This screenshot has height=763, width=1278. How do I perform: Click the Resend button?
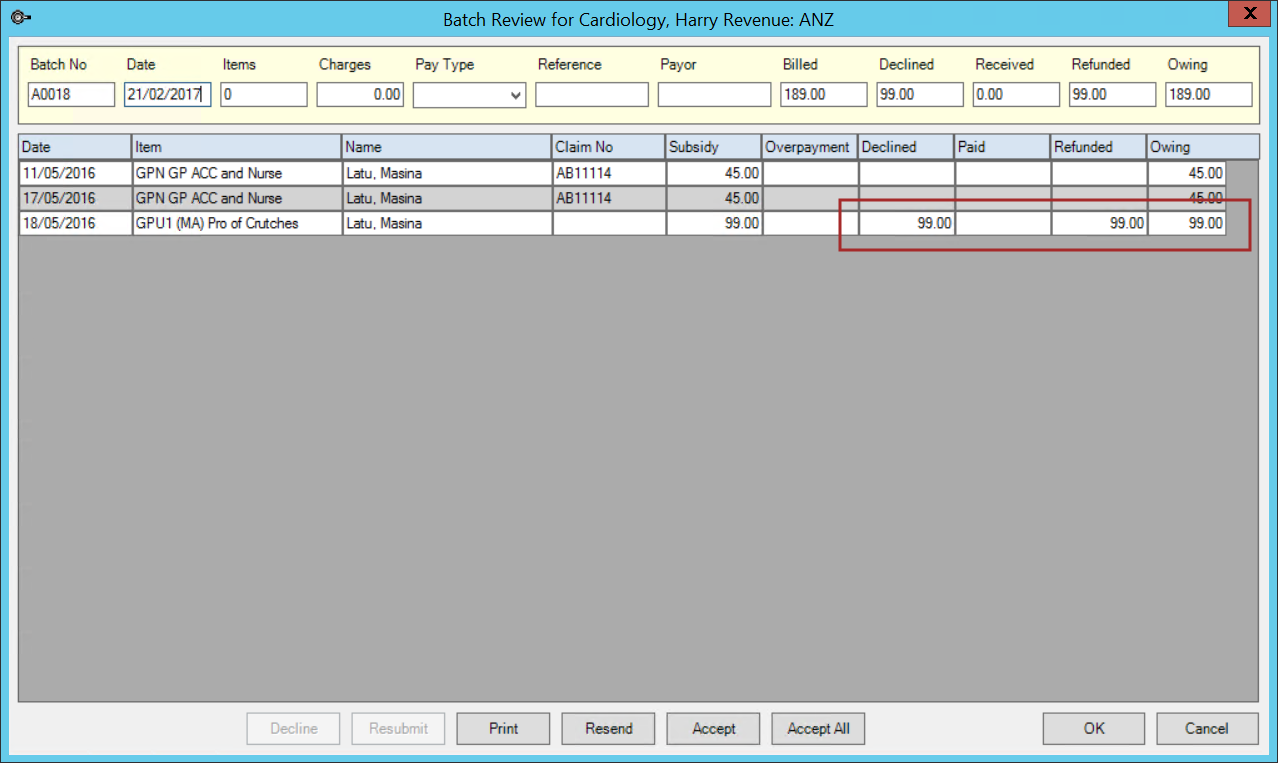click(608, 728)
